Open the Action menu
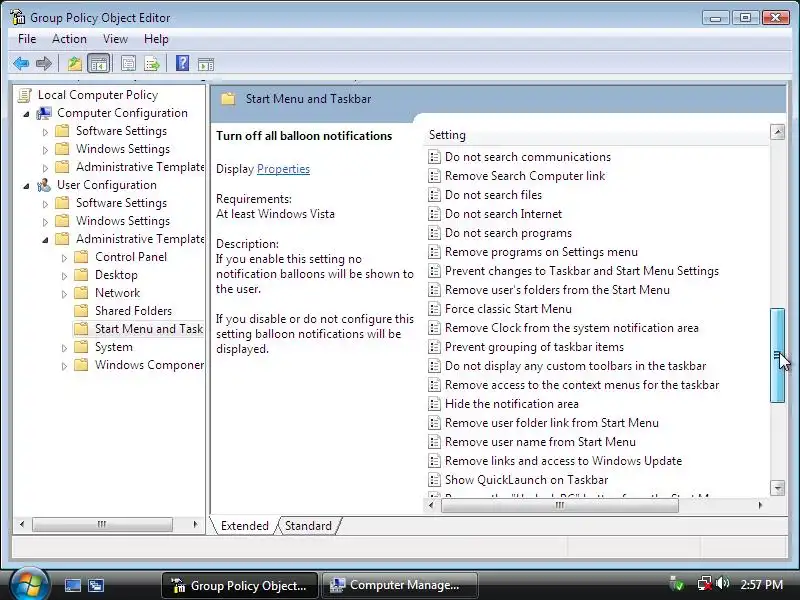800x600 pixels. pyautogui.click(x=69, y=39)
